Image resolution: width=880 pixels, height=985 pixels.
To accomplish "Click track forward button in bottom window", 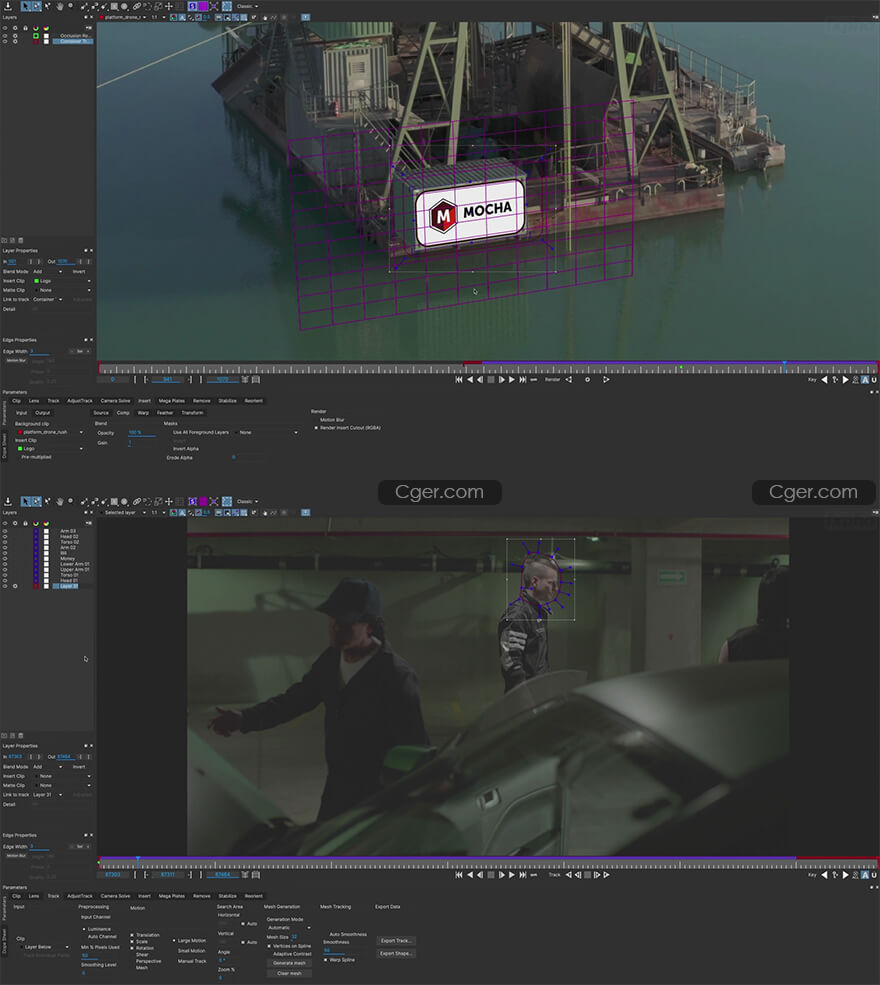I will click(x=606, y=874).
